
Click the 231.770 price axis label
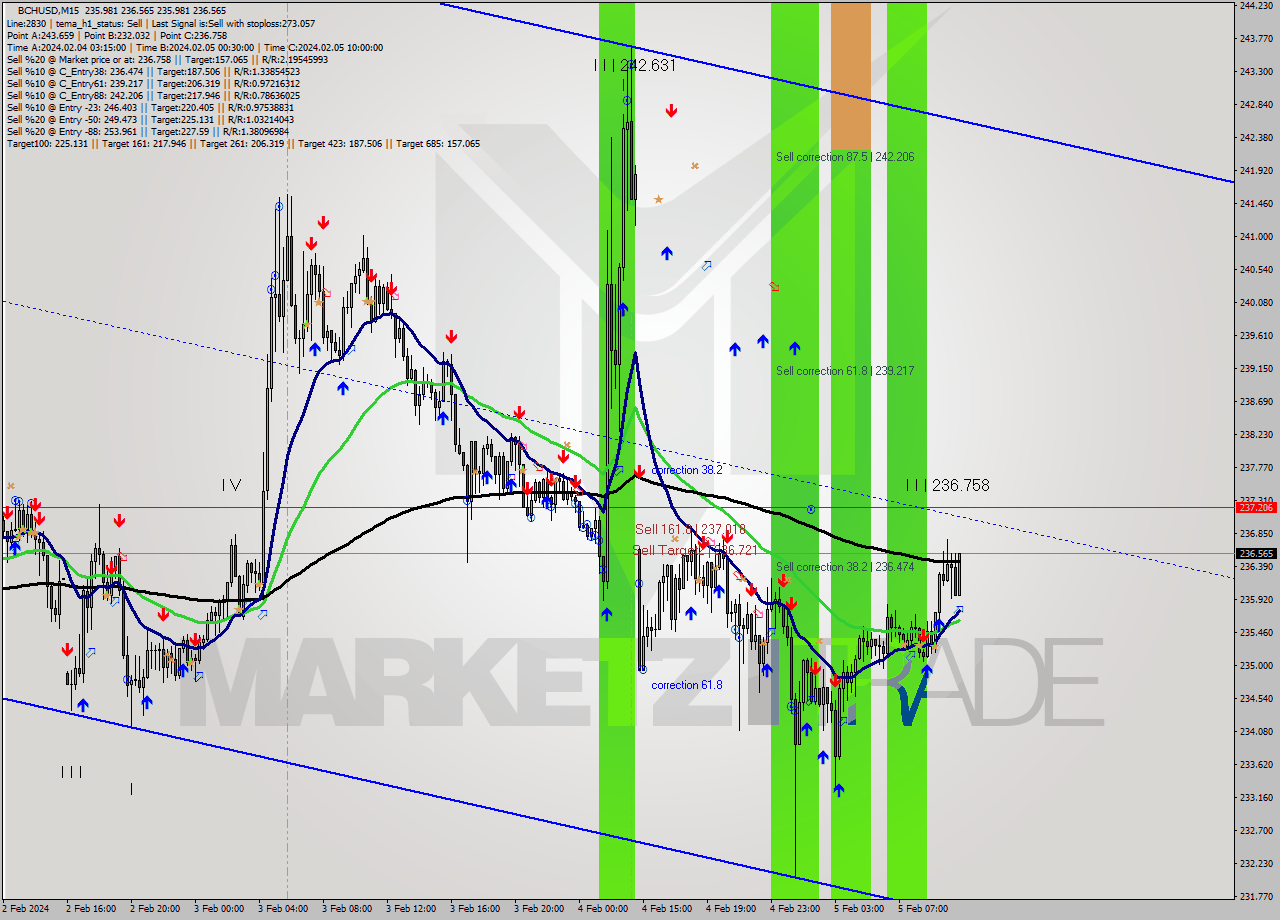click(1255, 896)
